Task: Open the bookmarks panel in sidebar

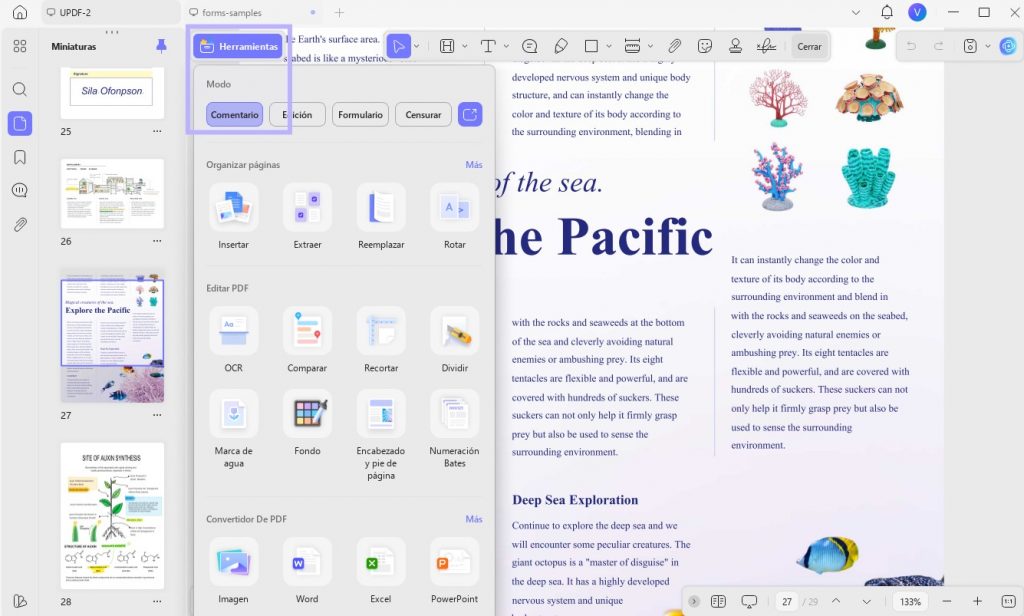Action: point(20,157)
